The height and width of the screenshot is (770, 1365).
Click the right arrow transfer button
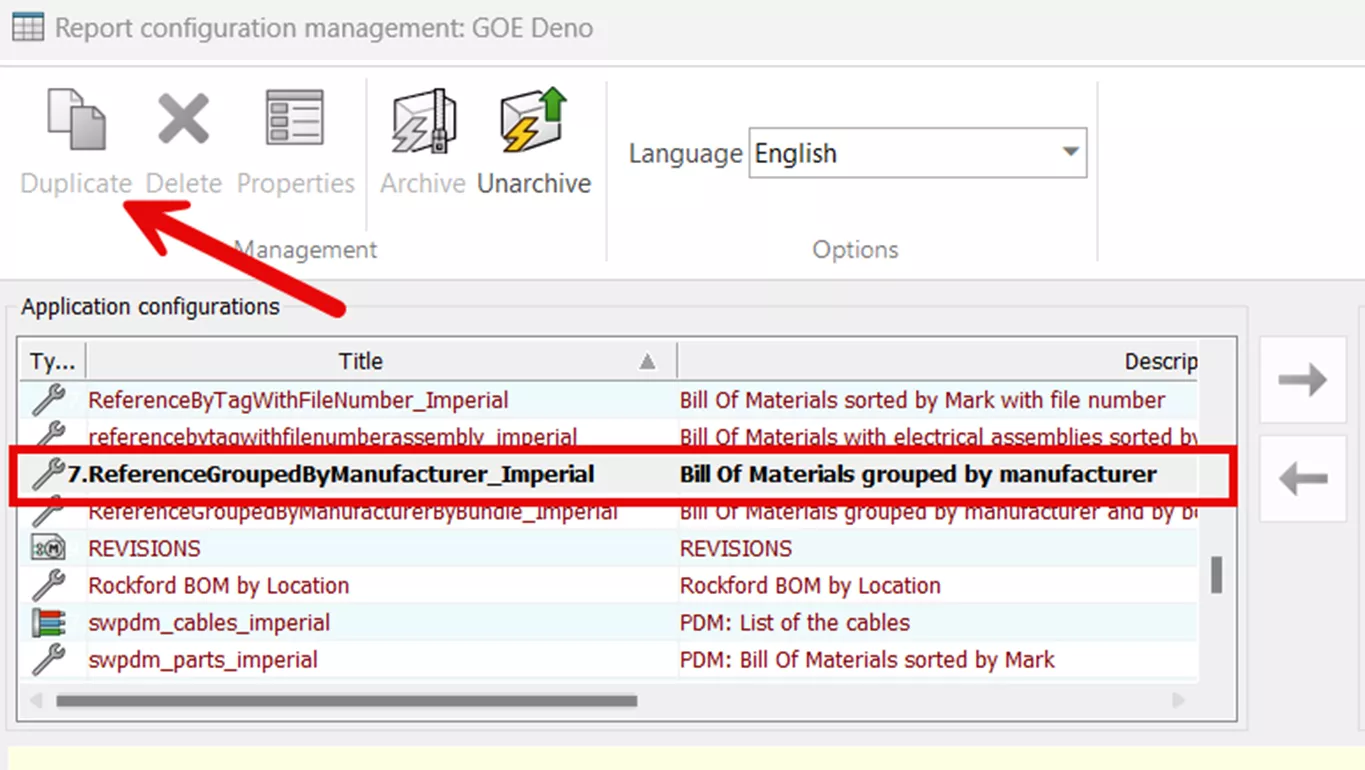[x=1302, y=380]
